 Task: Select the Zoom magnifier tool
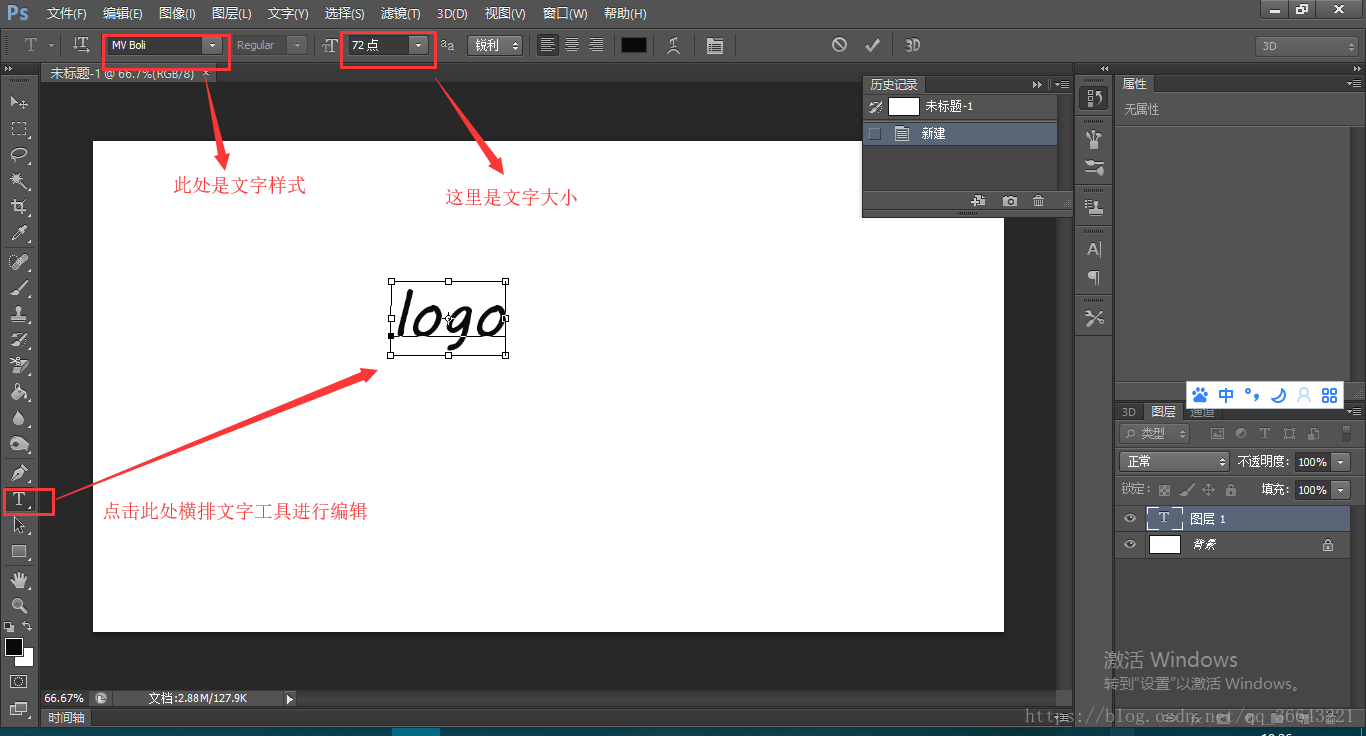(x=19, y=605)
